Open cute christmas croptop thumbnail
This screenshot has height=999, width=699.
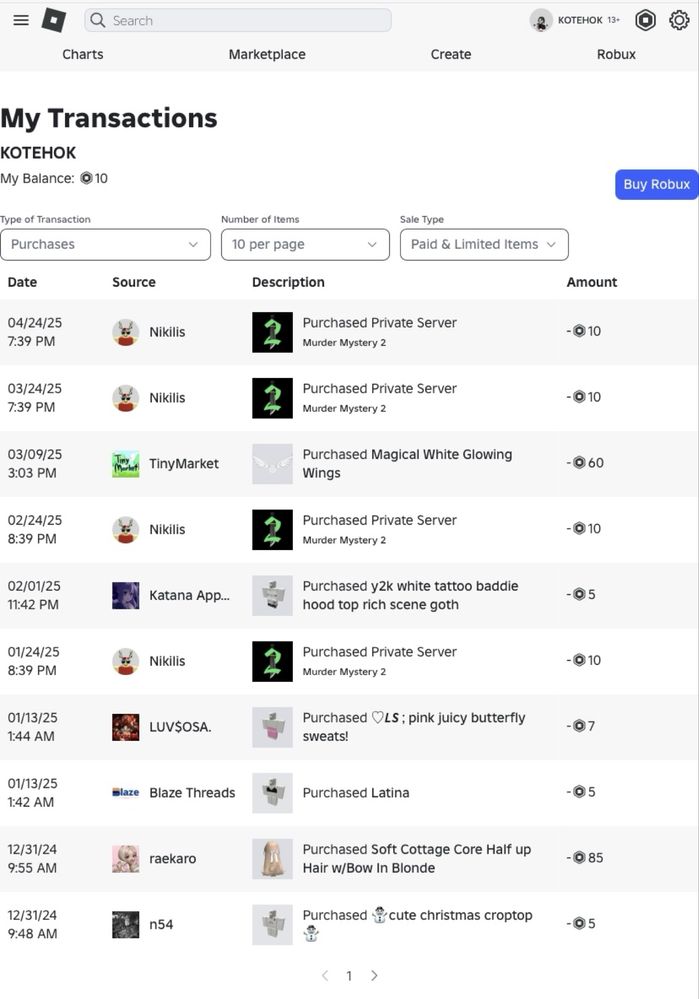click(x=272, y=924)
